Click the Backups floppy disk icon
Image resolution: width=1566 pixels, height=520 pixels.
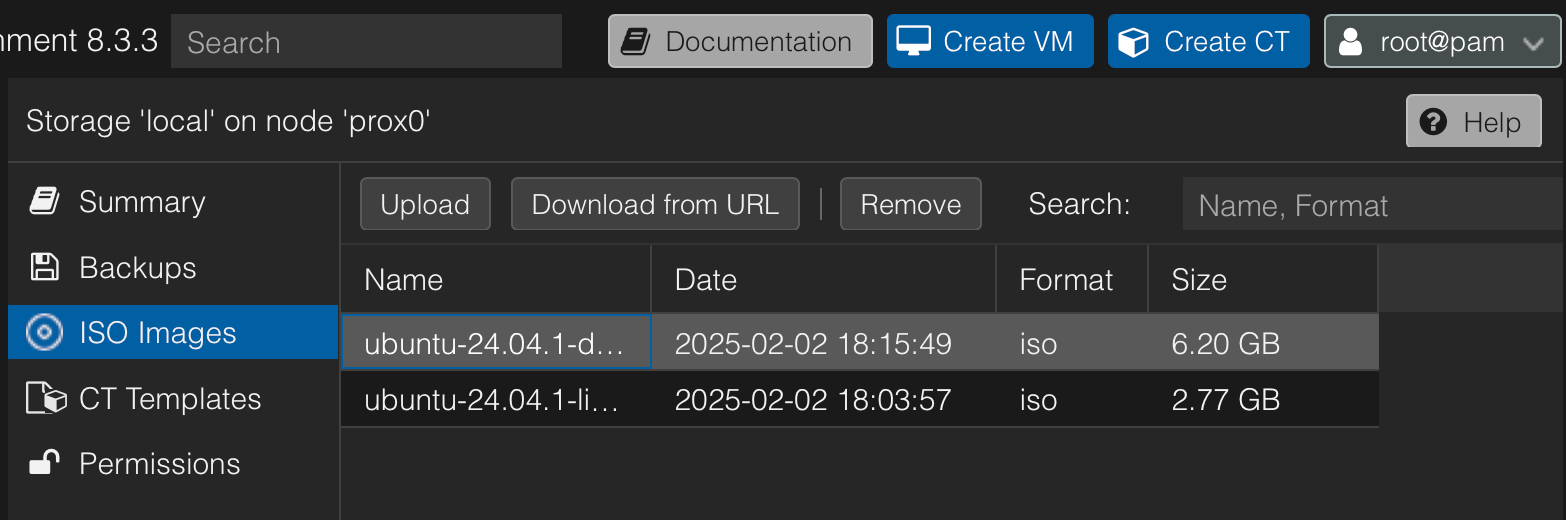tap(44, 267)
